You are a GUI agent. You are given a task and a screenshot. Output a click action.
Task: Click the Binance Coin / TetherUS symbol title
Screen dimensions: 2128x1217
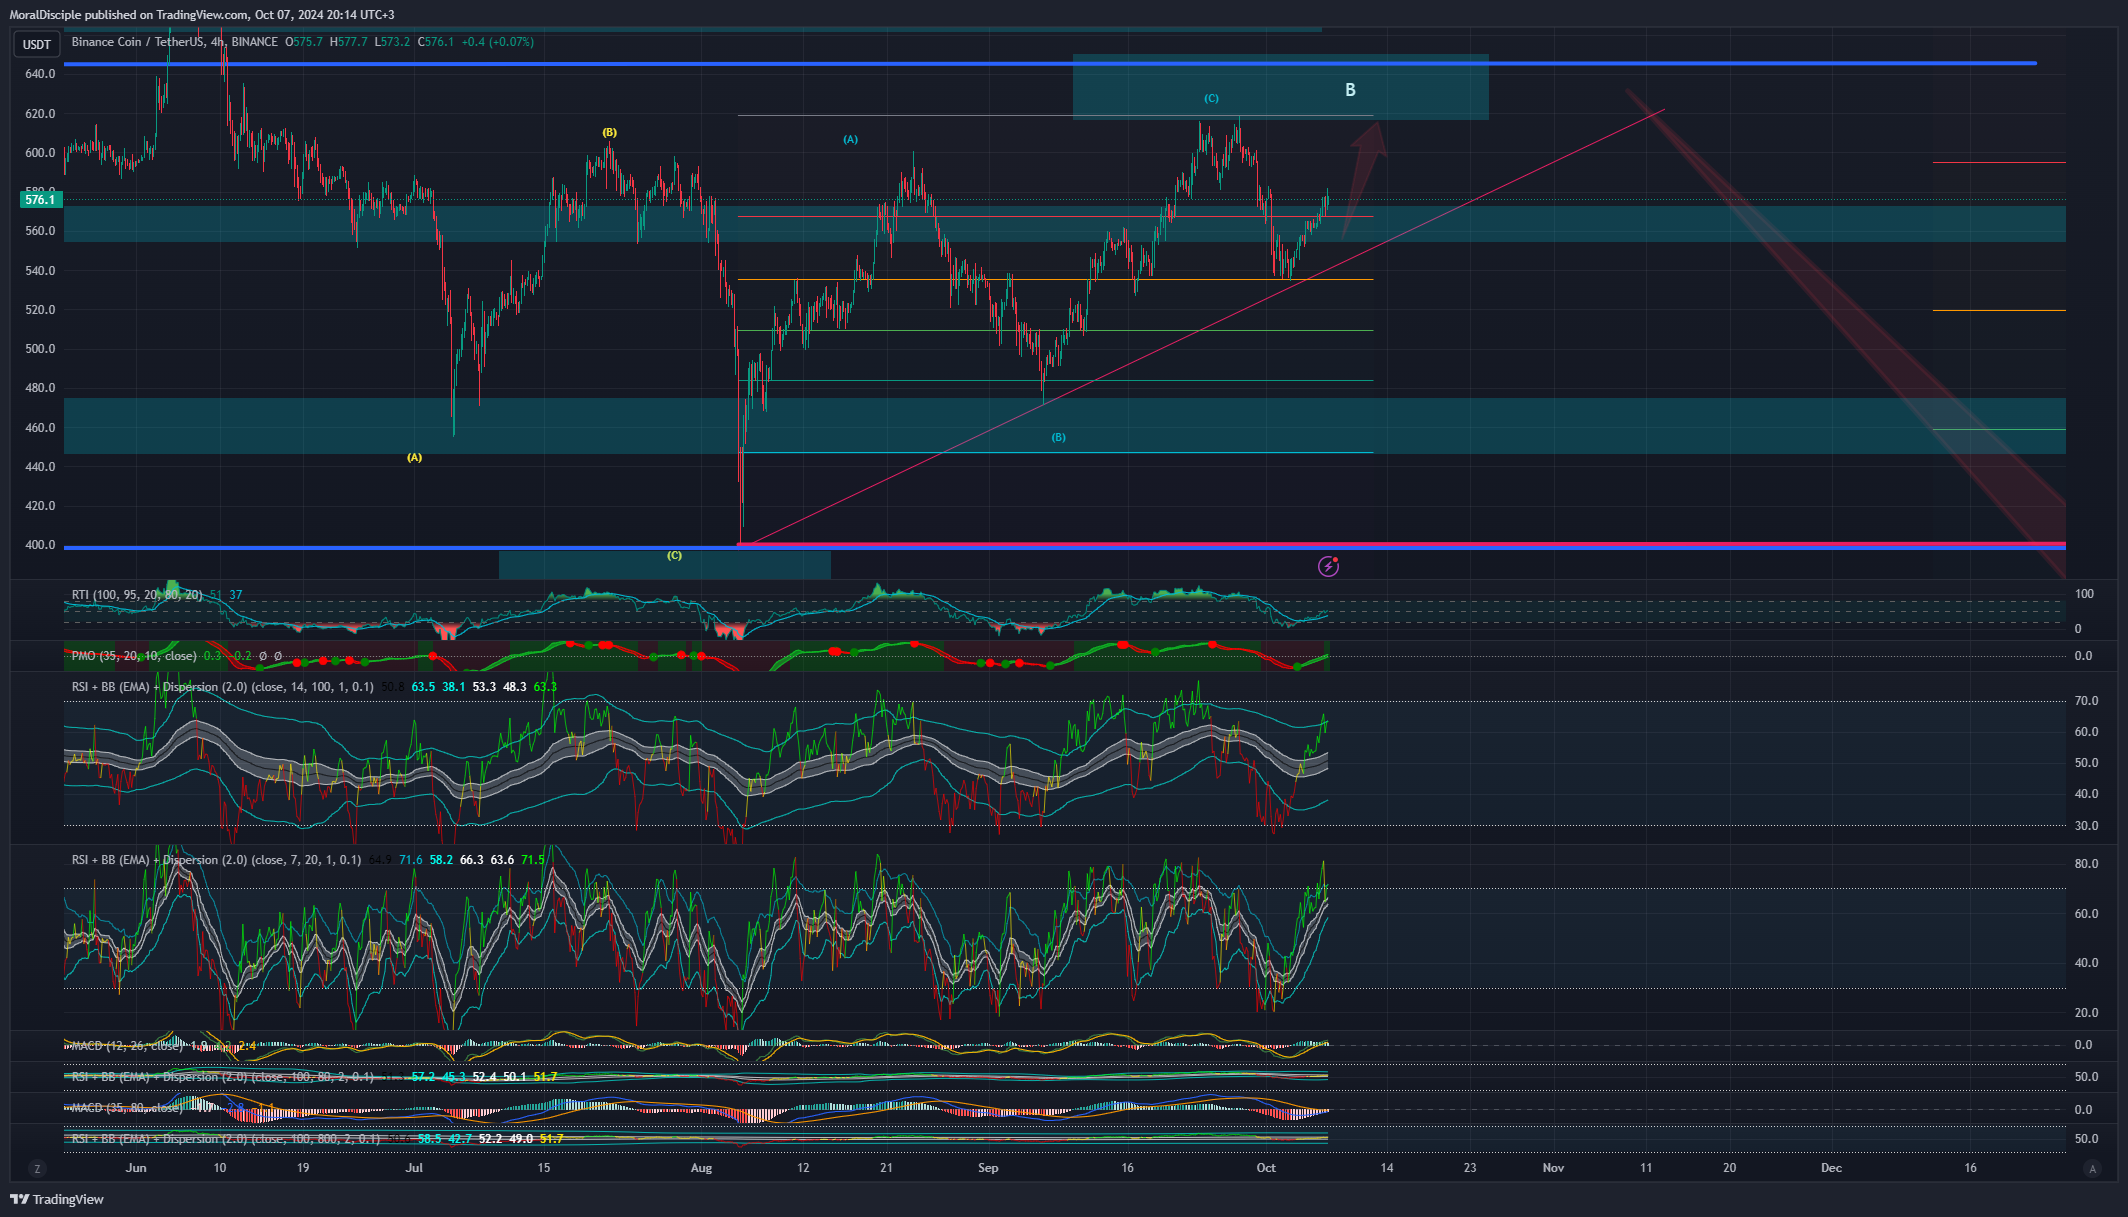point(138,42)
